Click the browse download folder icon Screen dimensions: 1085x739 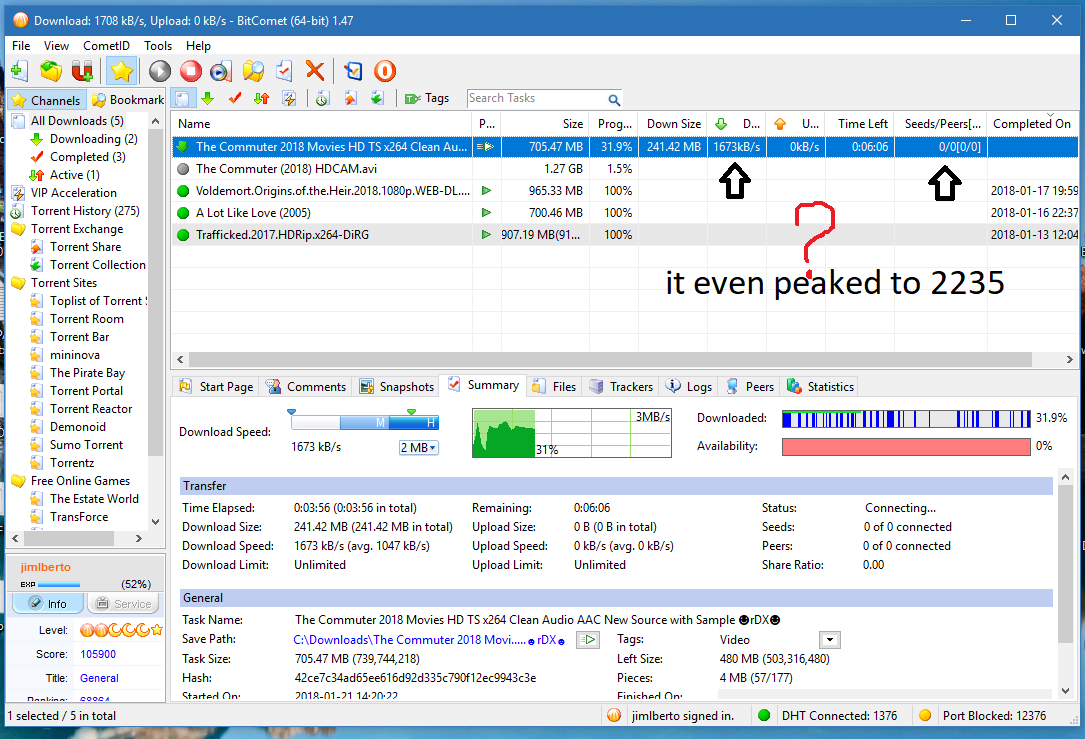click(253, 71)
